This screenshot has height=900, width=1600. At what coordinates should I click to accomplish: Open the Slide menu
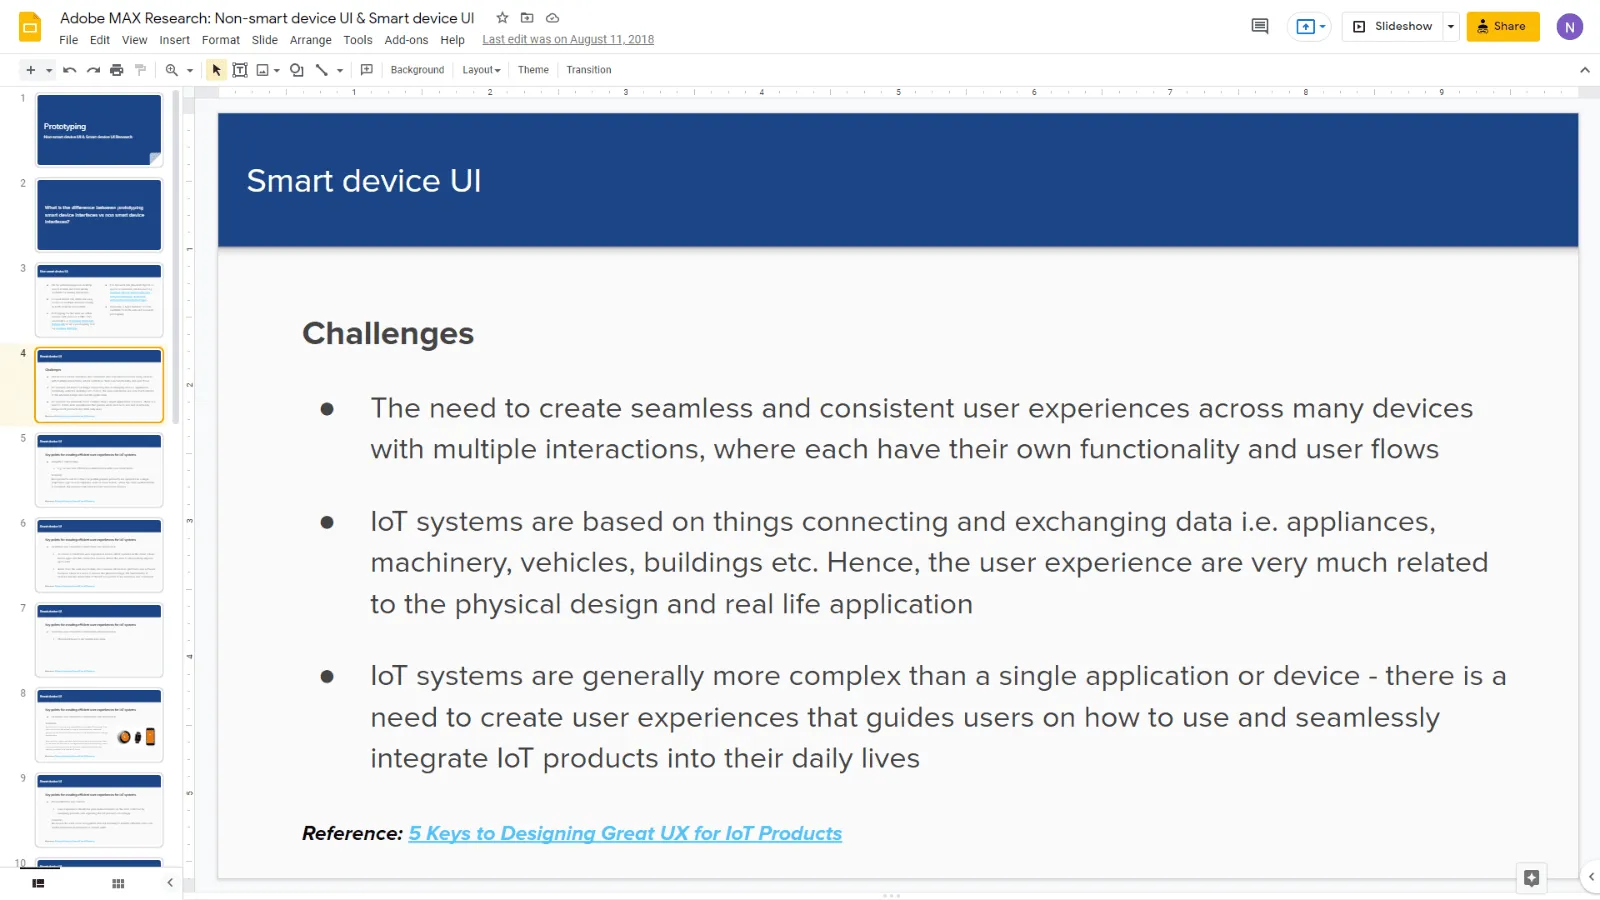pyautogui.click(x=265, y=40)
